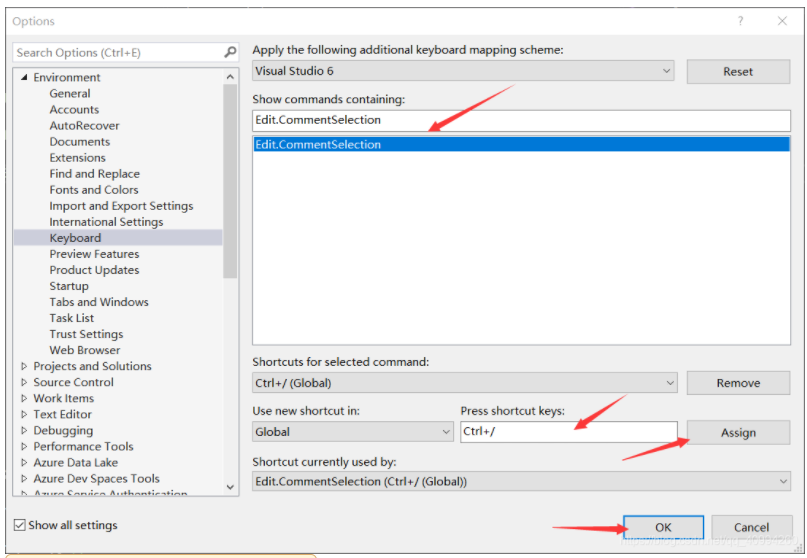The height and width of the screenshot is (558, 807).
Task: Confirm the dialog with OK
Action: (663, 527)
